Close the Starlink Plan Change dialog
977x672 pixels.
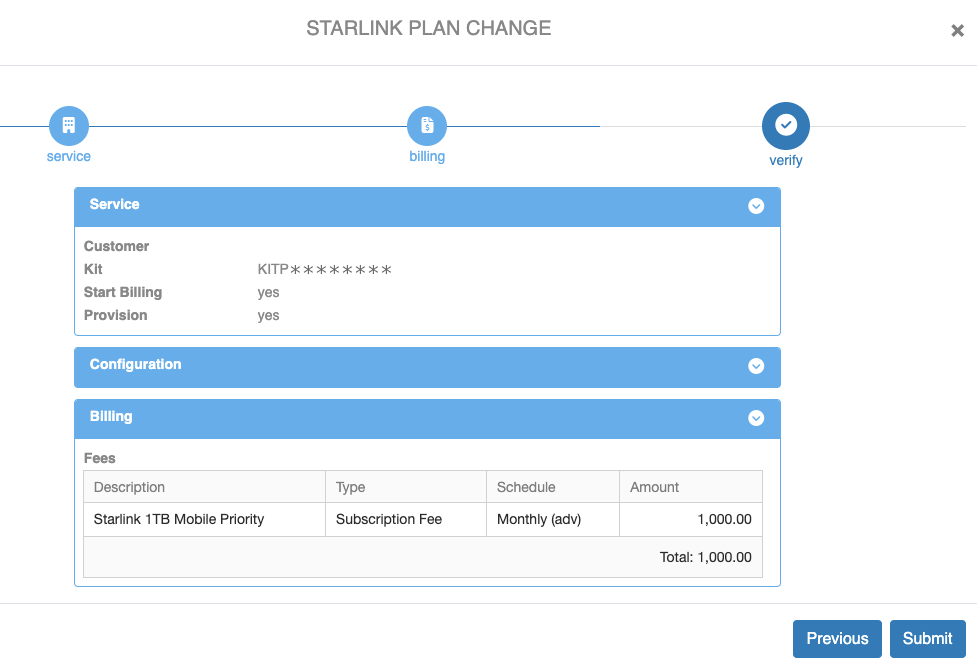coord(957,31)
